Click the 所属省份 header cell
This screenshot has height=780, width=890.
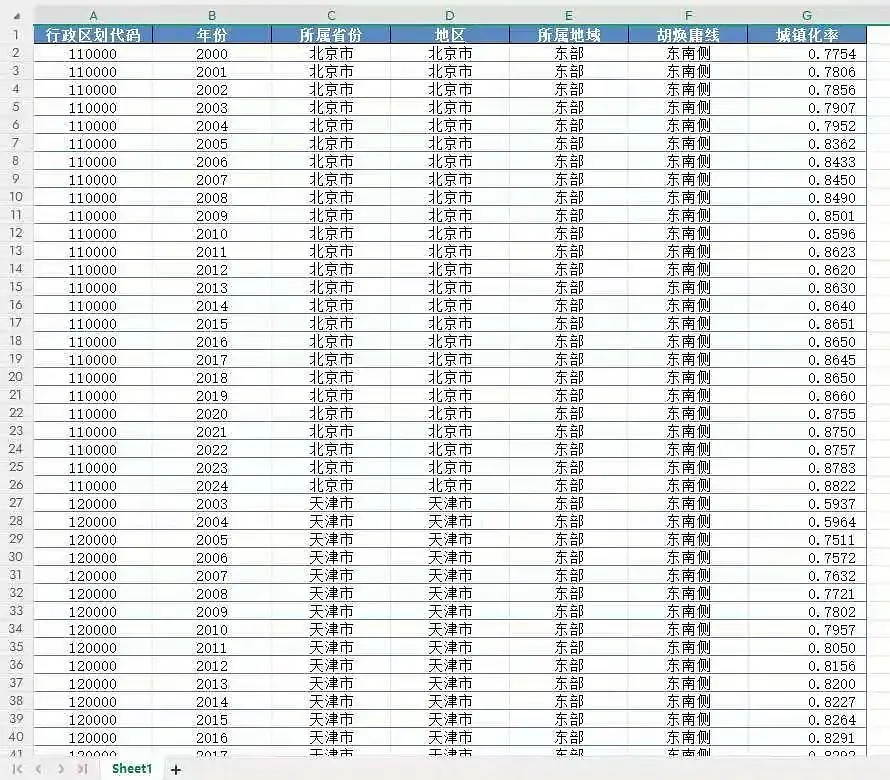click(331, 35)
